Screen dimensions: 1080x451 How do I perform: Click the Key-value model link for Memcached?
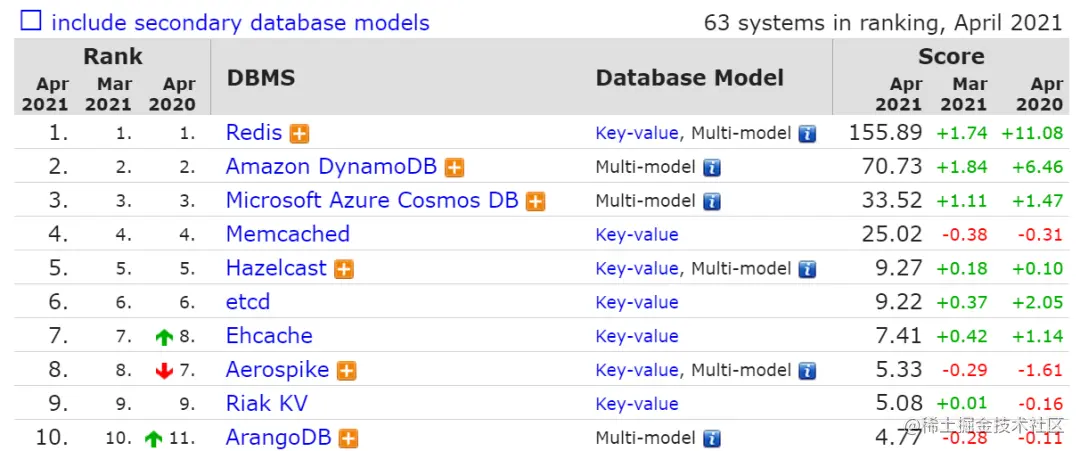pyautogui.click(x=637, y=235)
